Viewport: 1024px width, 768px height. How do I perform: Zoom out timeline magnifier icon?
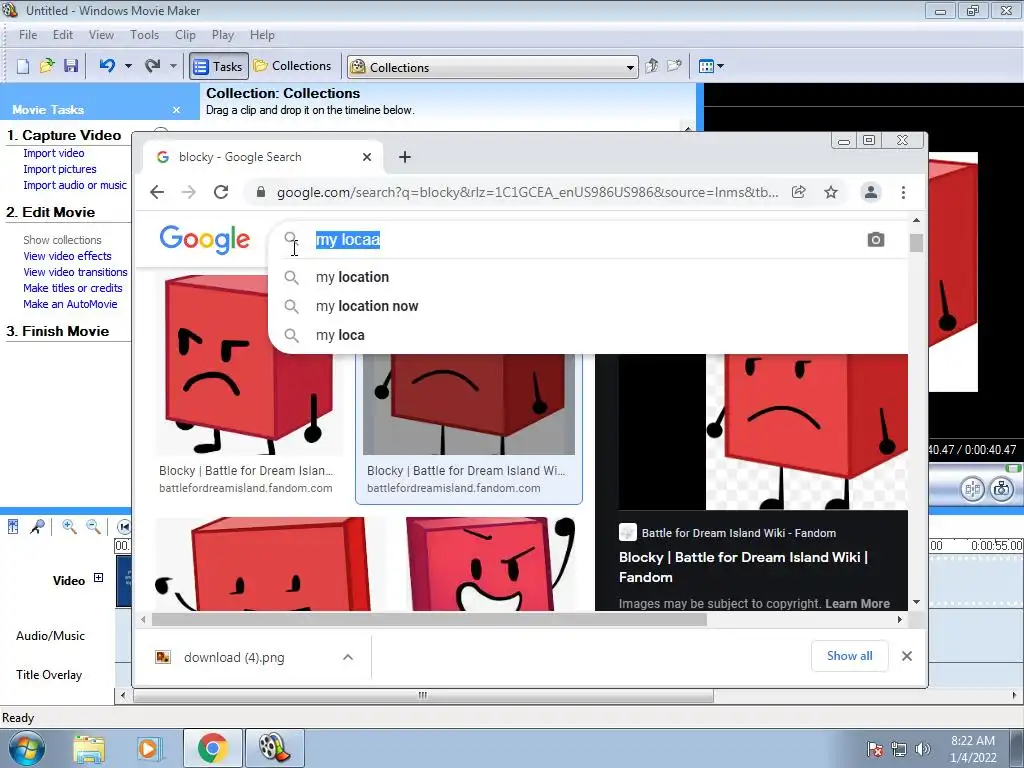click(x=93, y=526)
